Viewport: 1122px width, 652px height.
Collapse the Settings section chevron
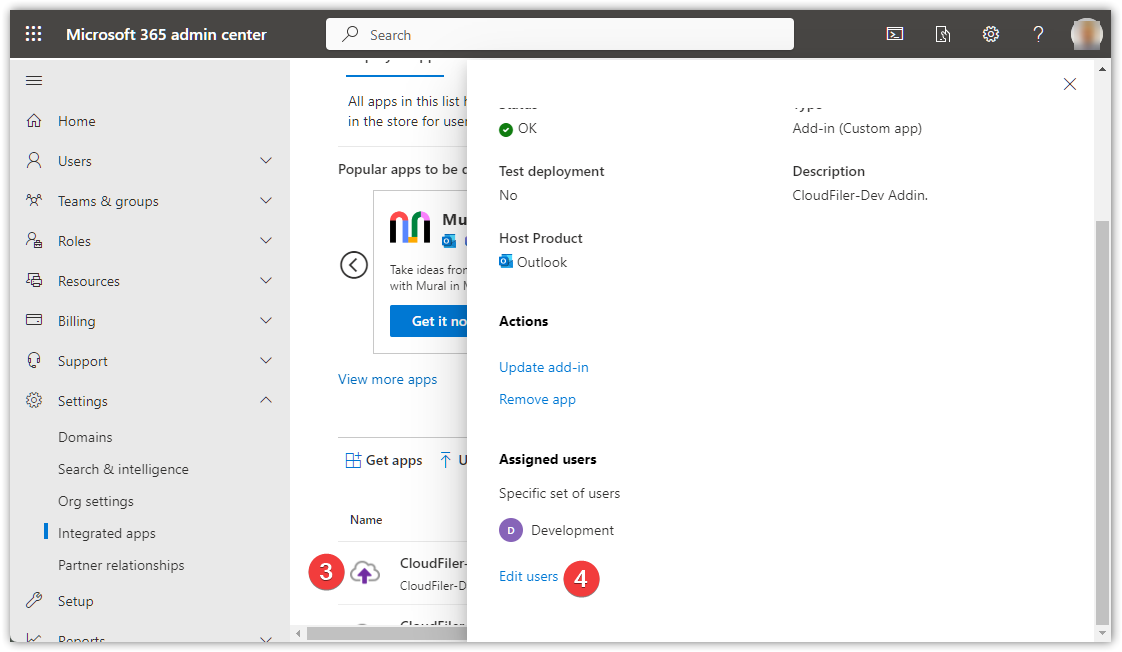265,400
